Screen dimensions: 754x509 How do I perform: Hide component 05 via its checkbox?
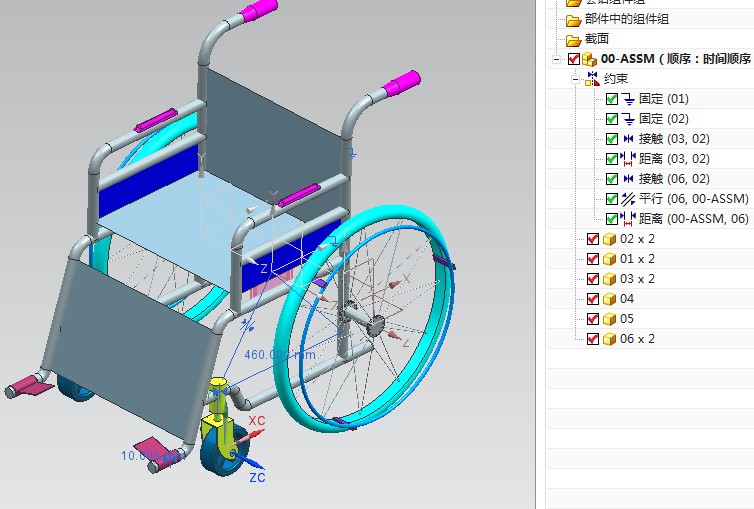(x=593, y=319)
